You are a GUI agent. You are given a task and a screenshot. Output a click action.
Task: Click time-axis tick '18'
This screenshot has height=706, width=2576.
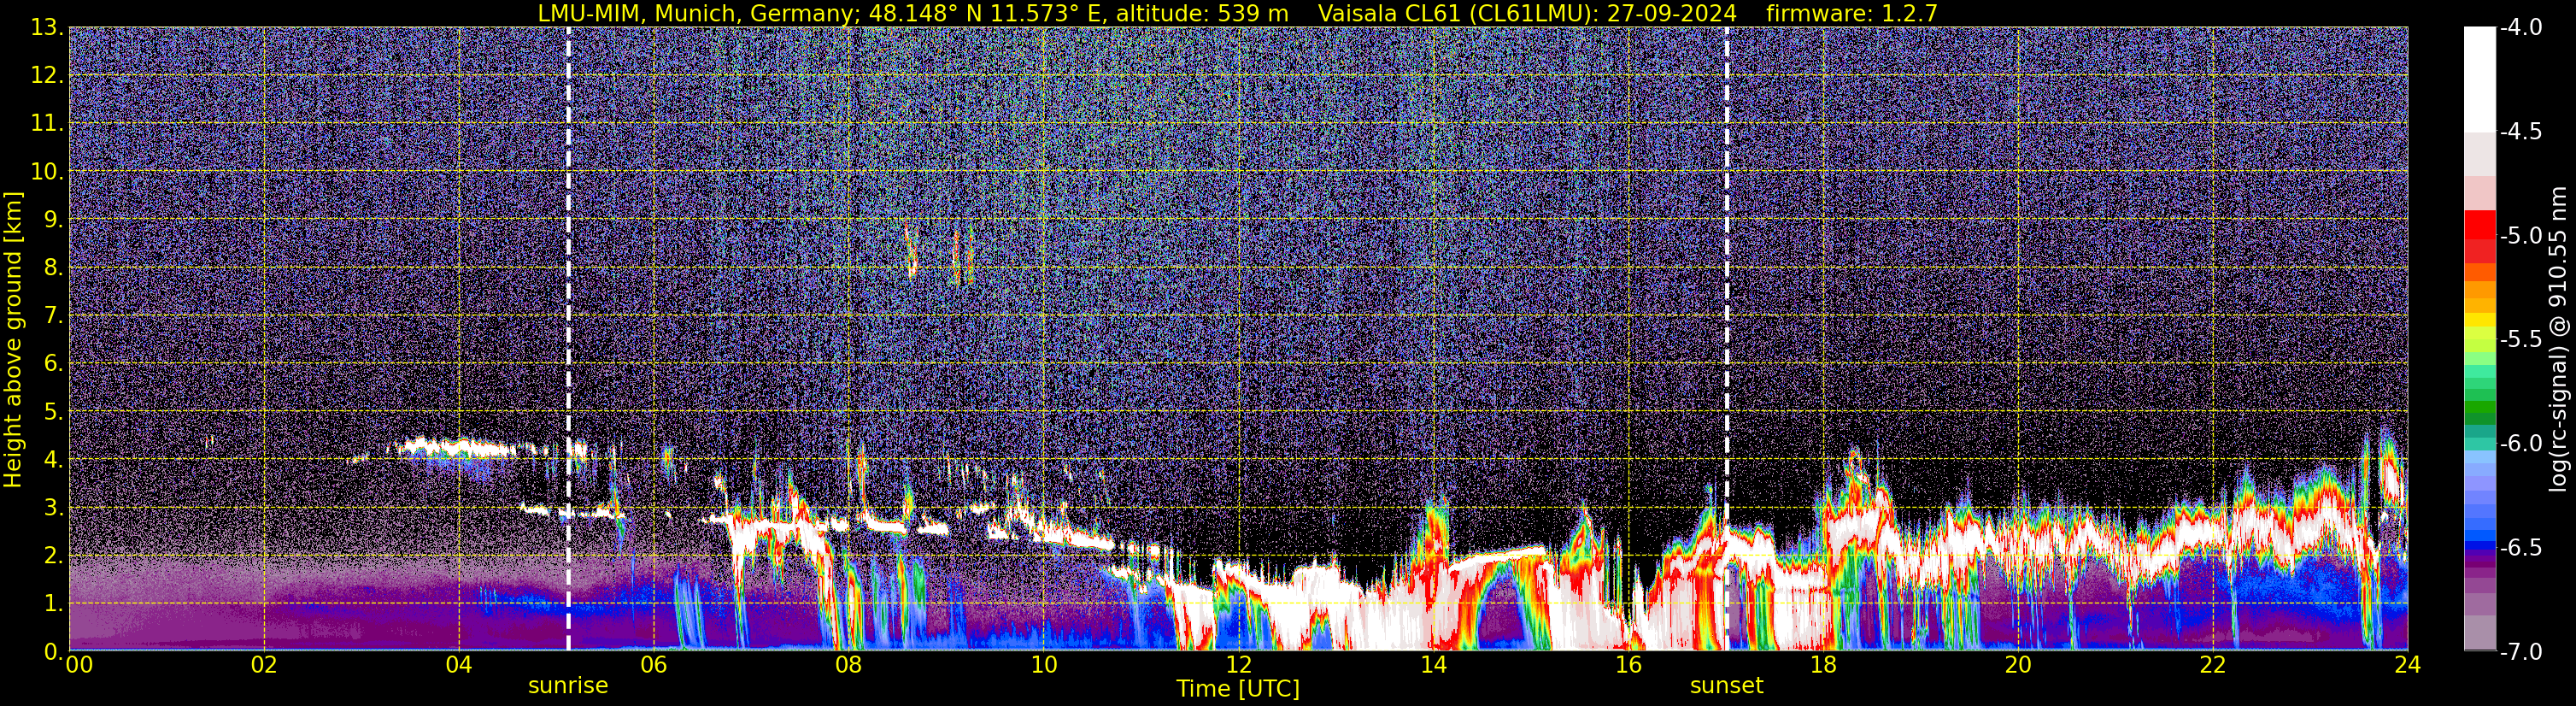tap(1823, 666)
